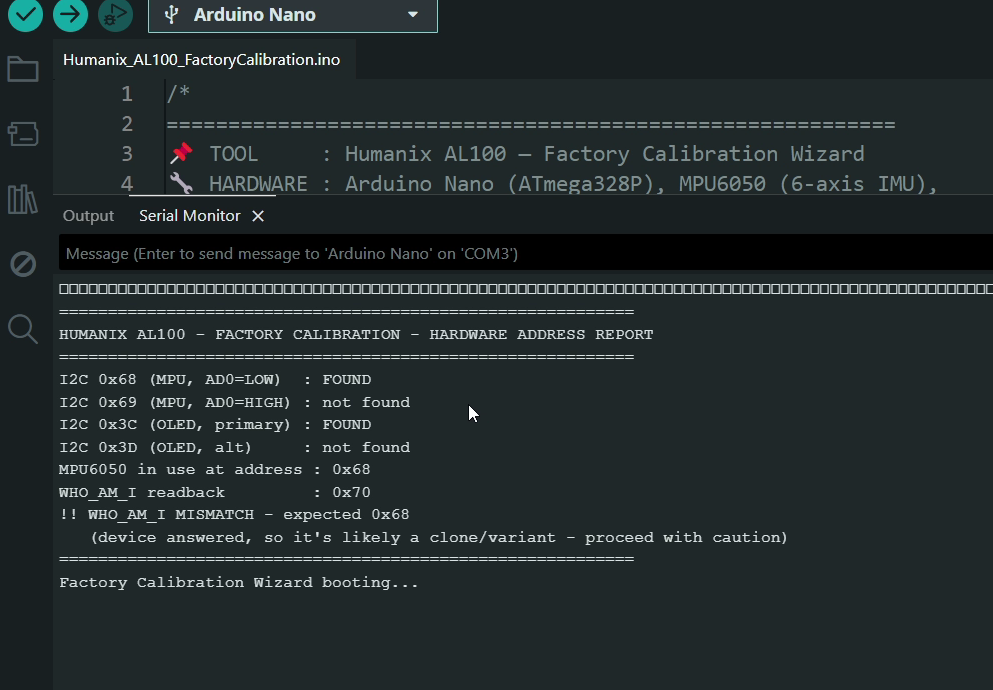
Task: Click the serial message input field
Action: [526, 253]
